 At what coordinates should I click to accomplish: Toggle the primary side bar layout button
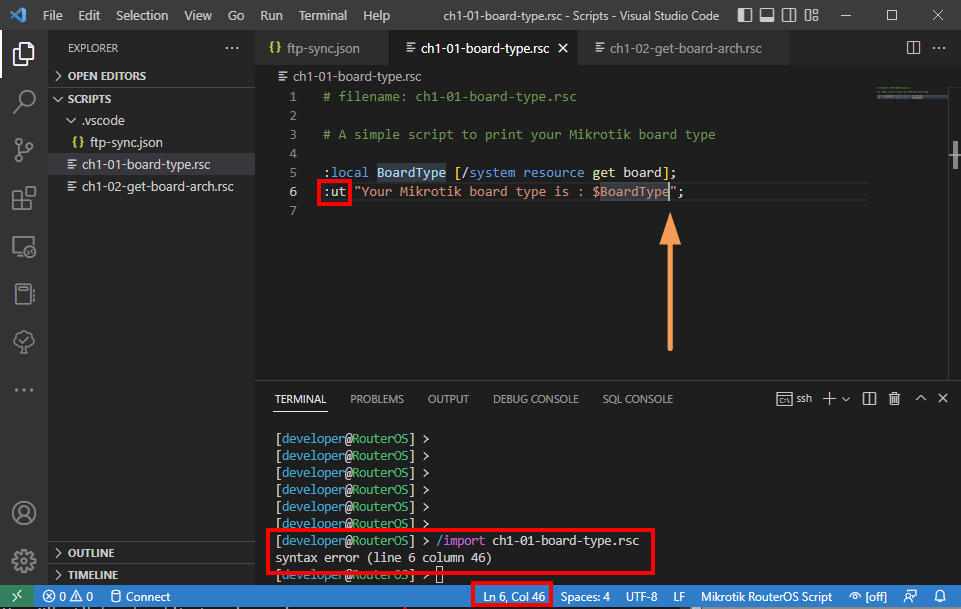pos(743,16)
